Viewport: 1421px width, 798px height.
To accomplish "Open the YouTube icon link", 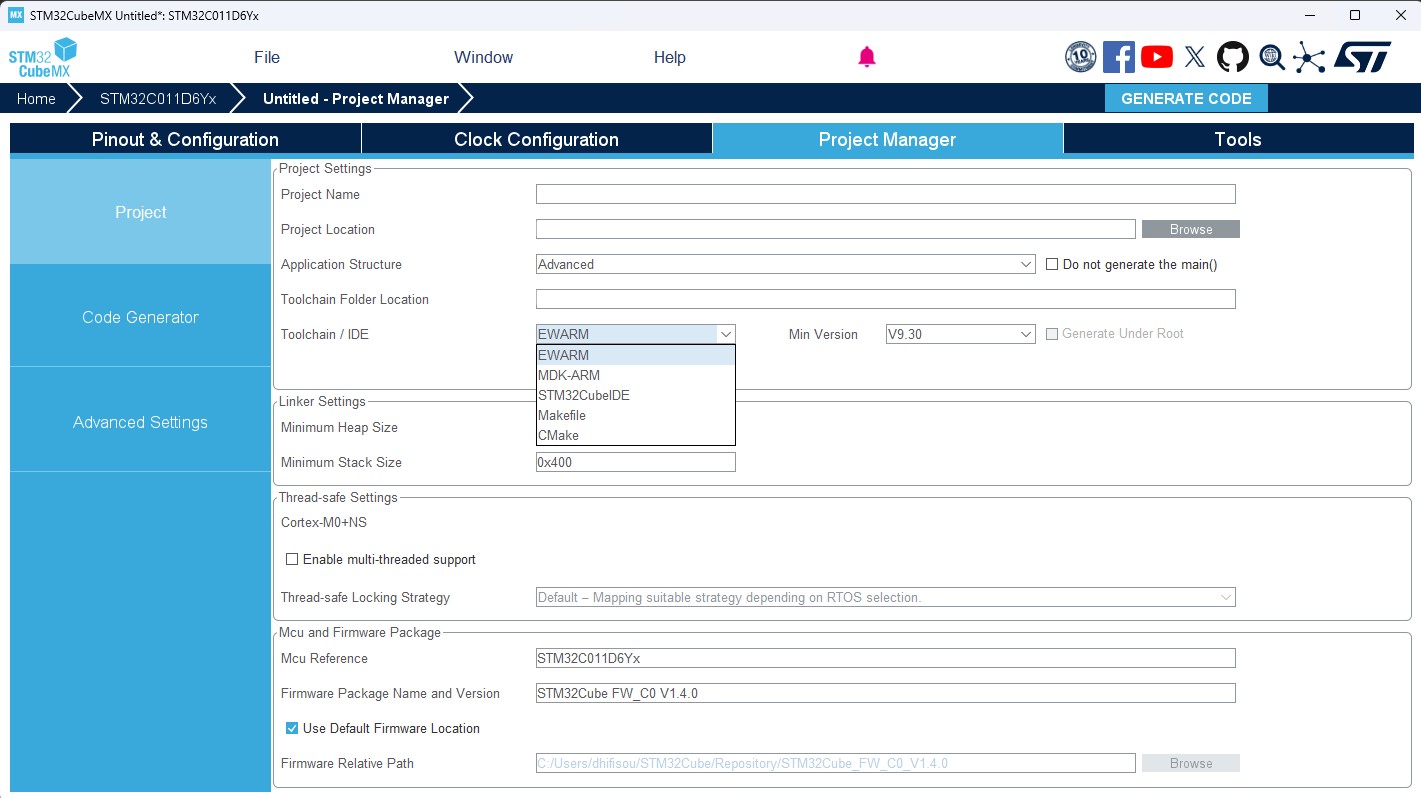I will click(1157, 57).
